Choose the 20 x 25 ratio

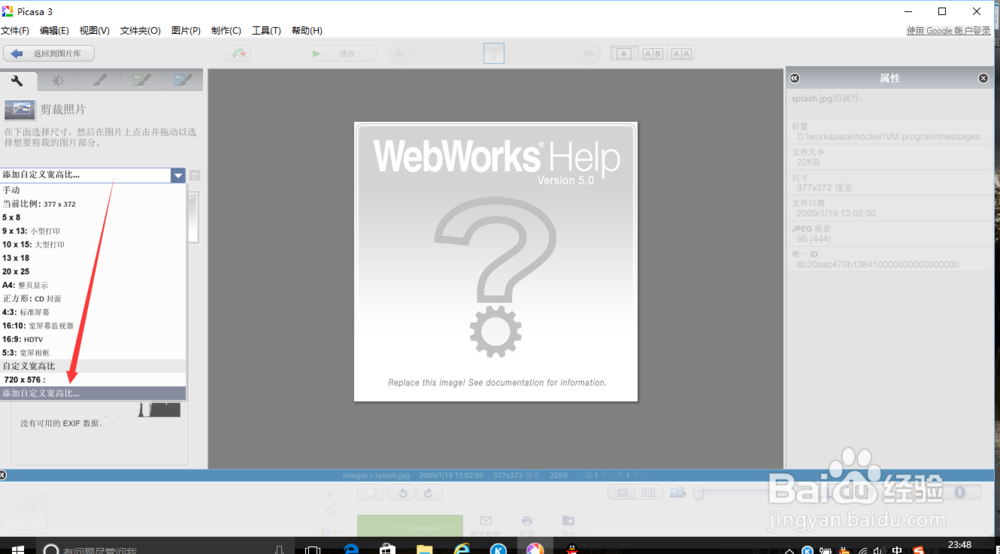pyautogui.click(x=93, y=272)
